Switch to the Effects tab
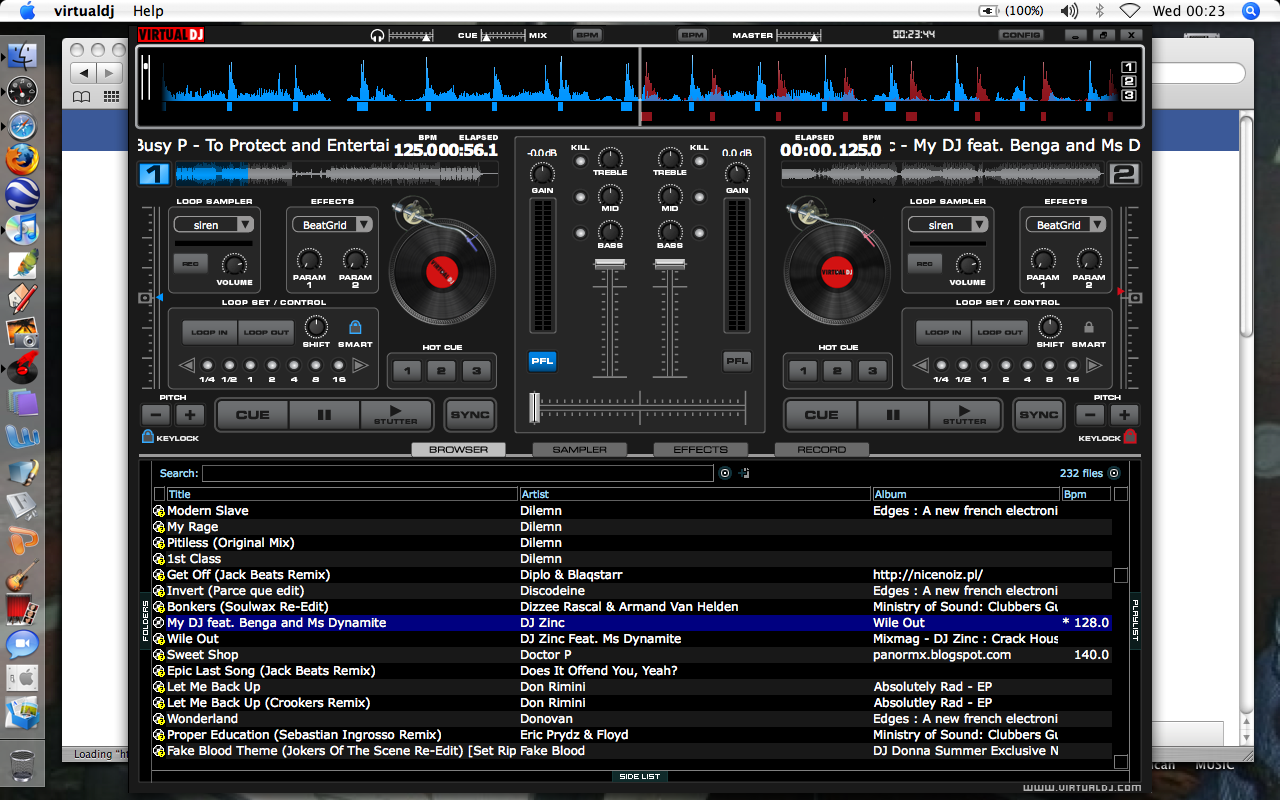The image size is (1280, 800). 700,450
